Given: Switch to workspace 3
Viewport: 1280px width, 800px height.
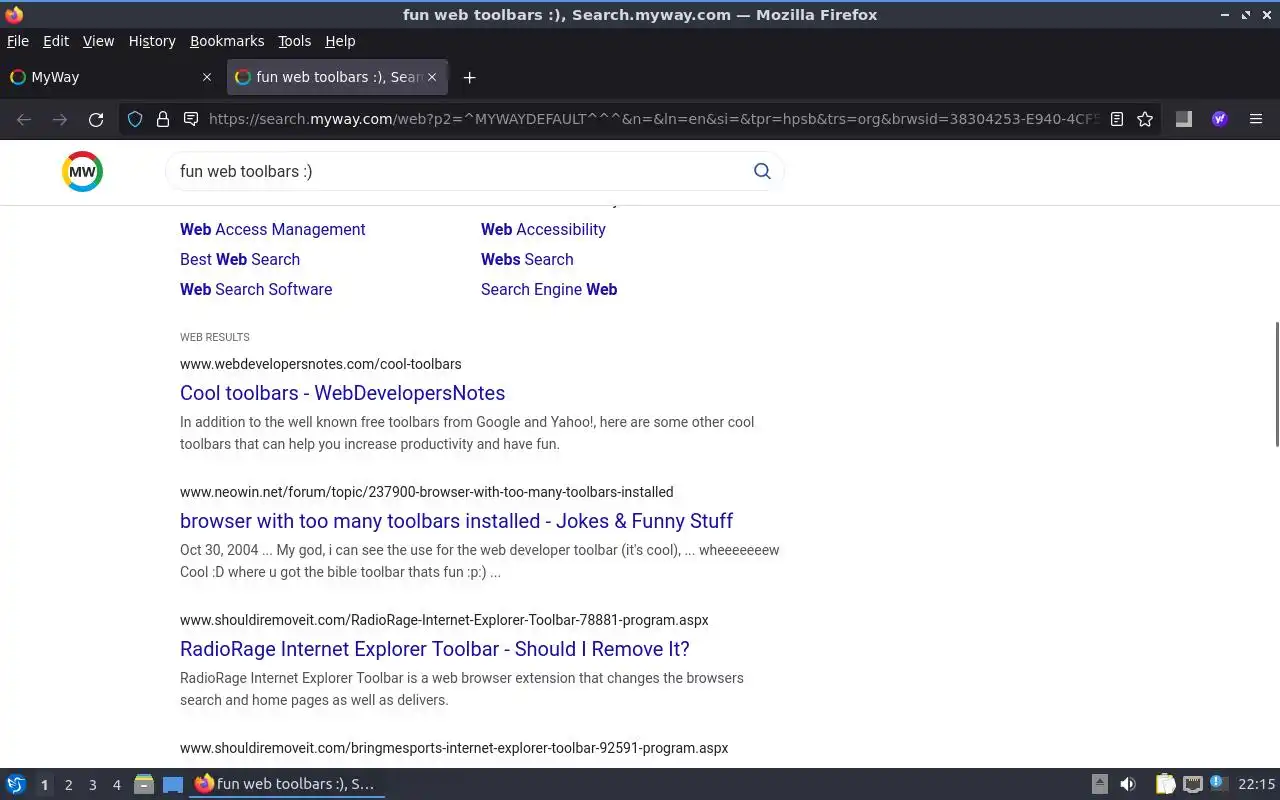Looking at the screenshot, I should click(x=92, y=785).
